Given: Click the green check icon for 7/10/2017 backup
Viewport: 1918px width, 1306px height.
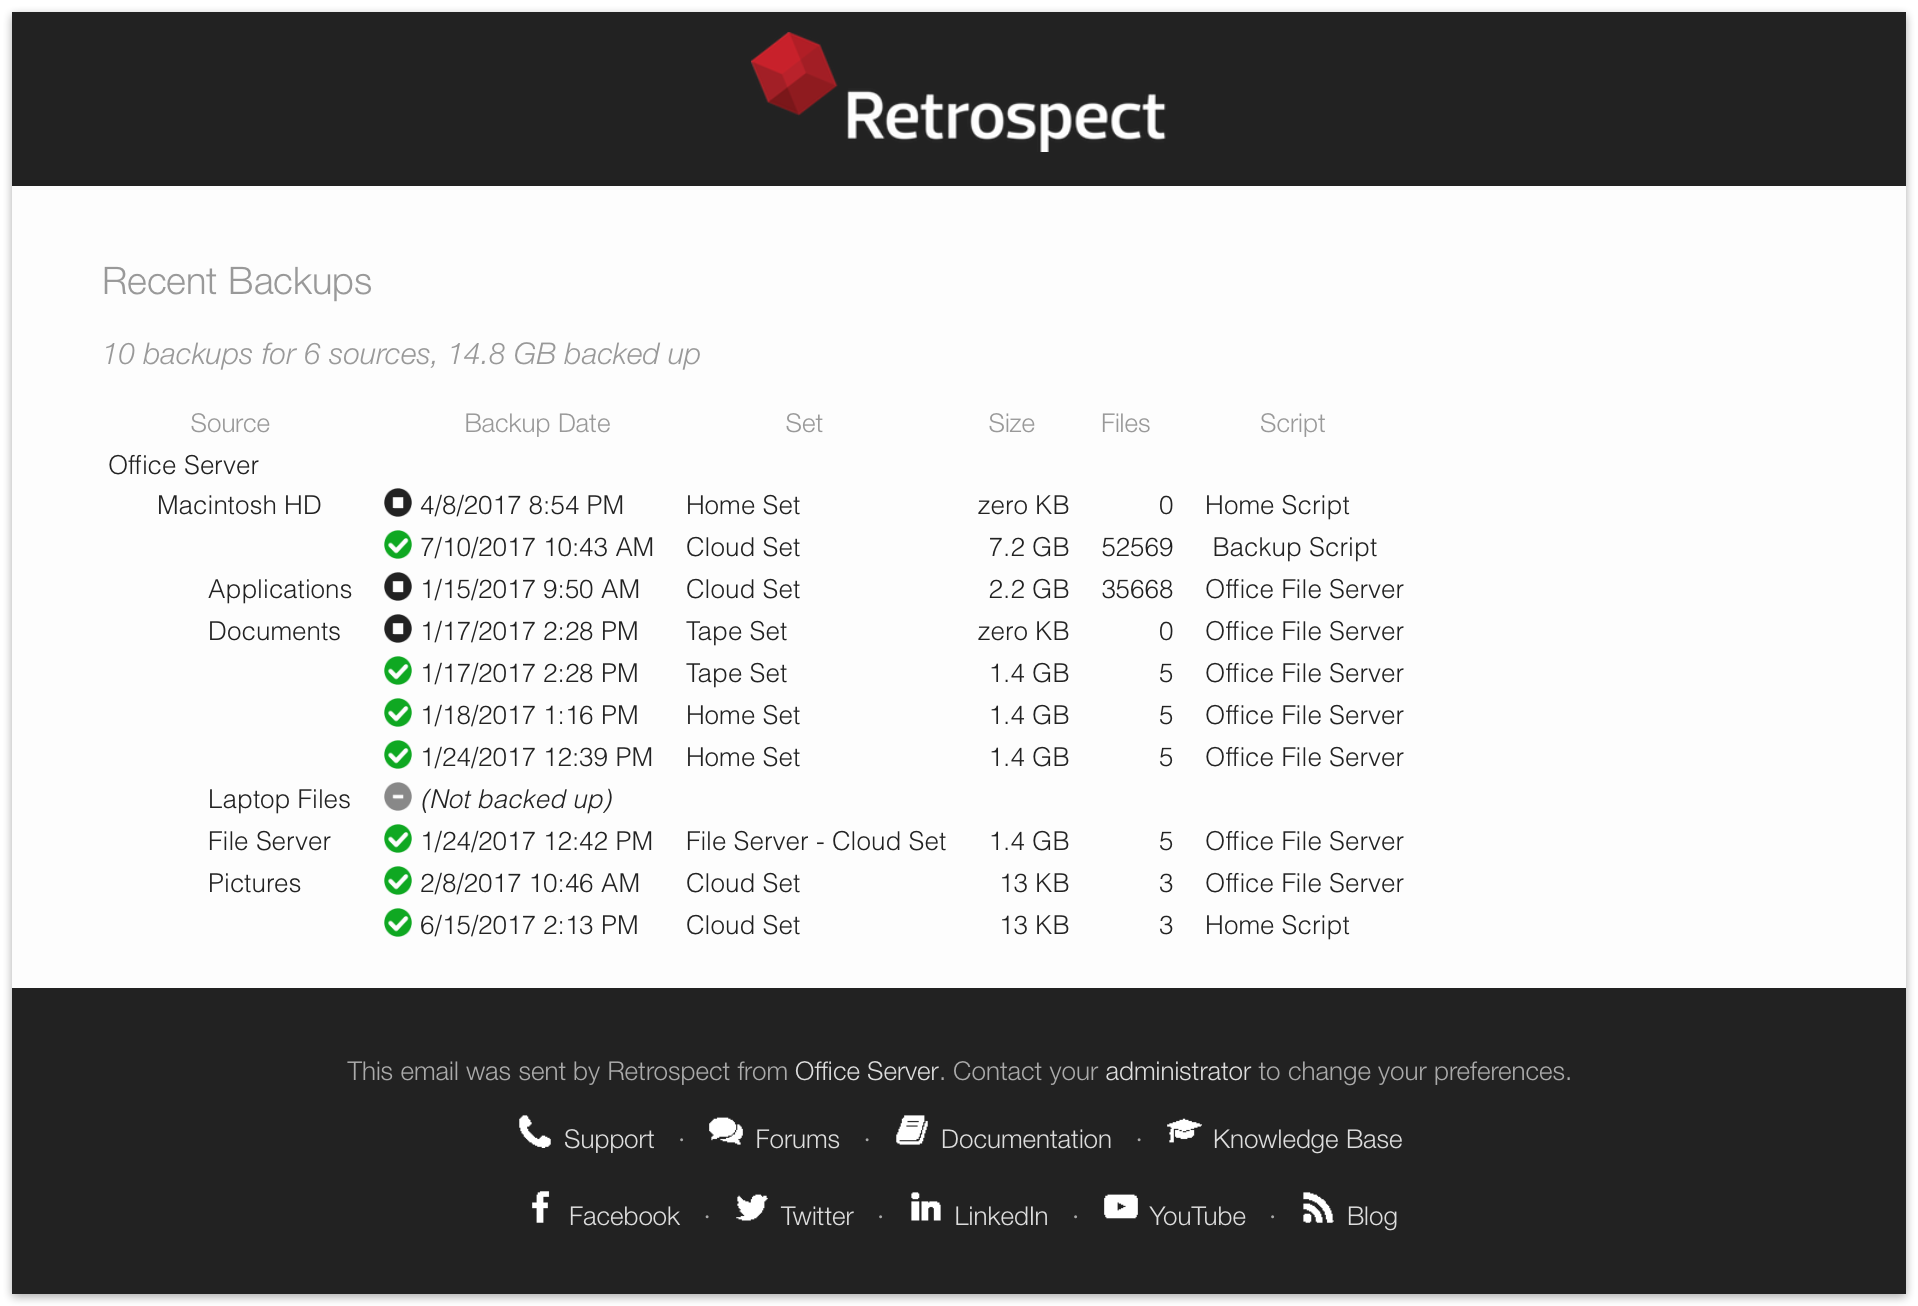Looking at the screenshot, I should coord(398,544).
